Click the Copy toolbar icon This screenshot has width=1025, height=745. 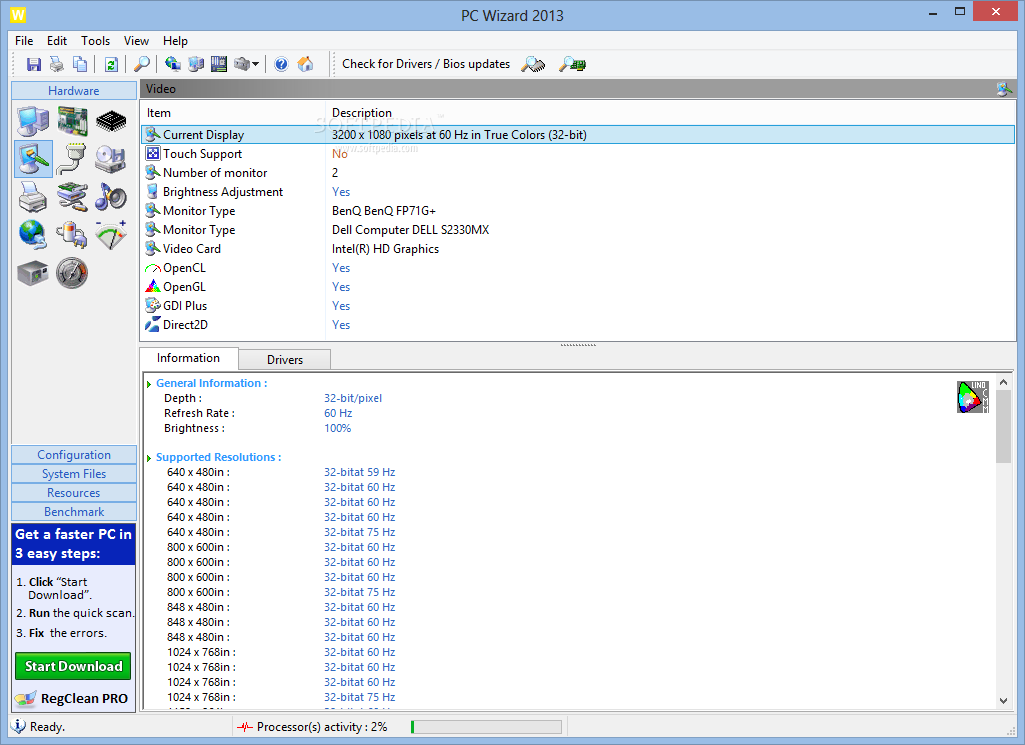pos(80,64)
